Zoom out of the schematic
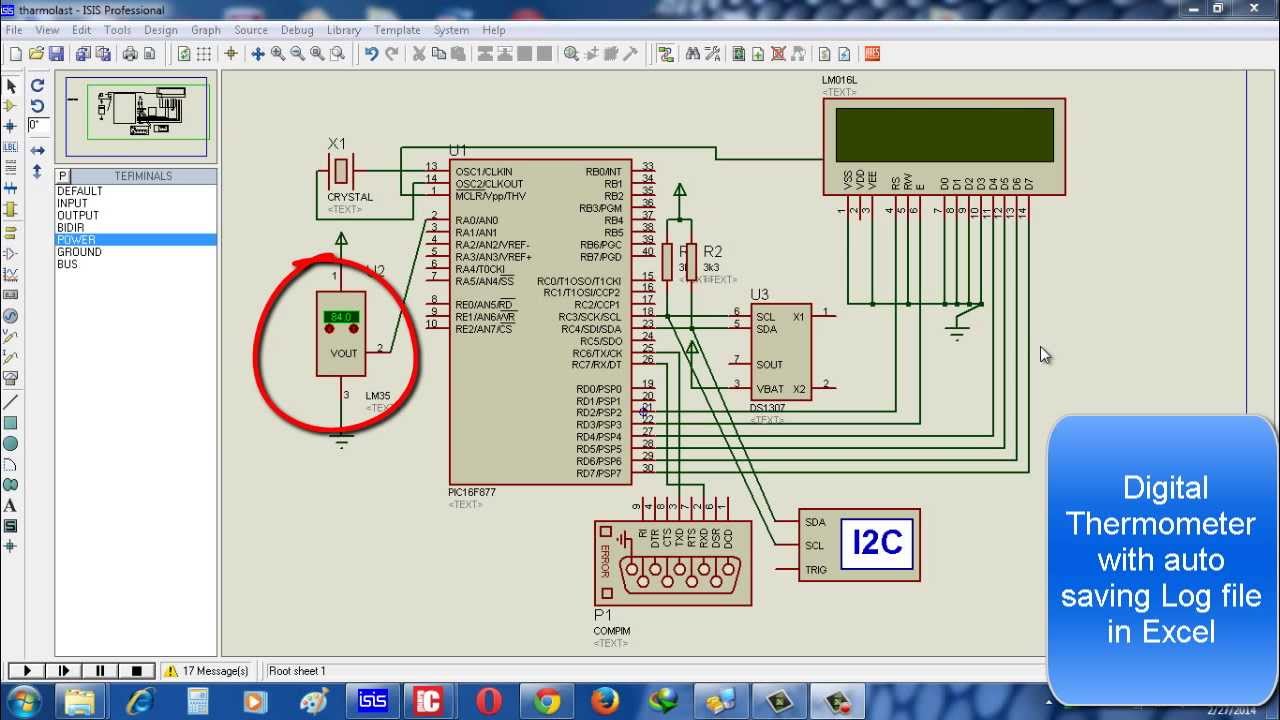This screenshot has width=1280, height=720. (x=298, y=54)
